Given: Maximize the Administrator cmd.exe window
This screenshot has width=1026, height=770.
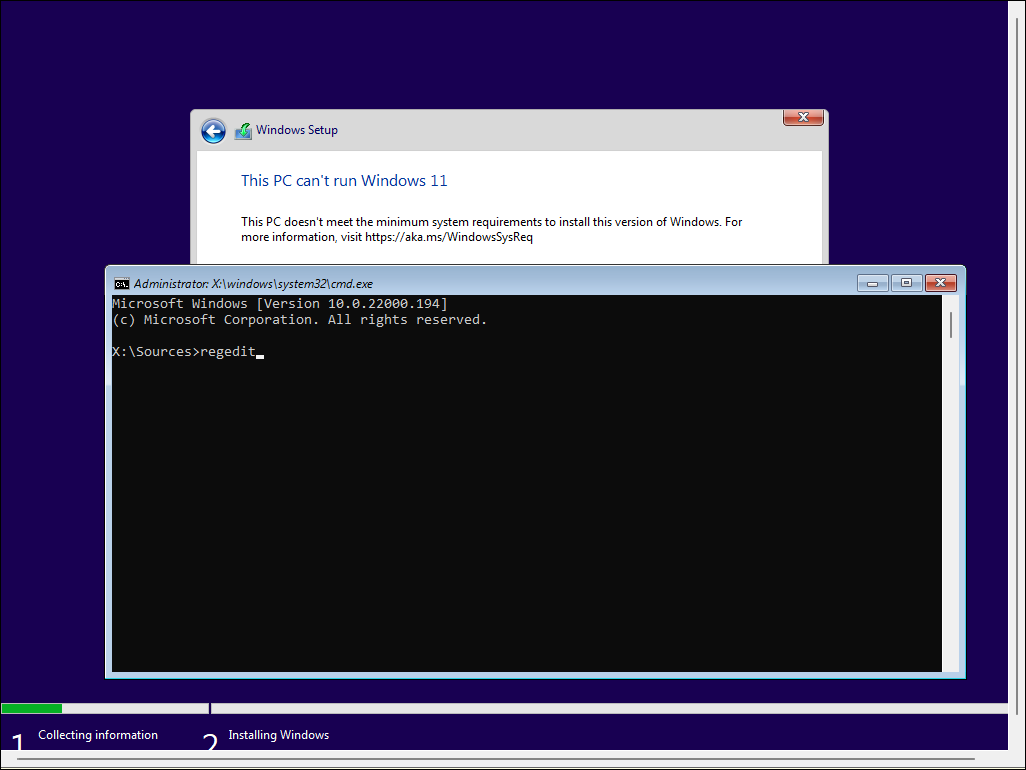Looking at the screenshot, I should (906, 283).
